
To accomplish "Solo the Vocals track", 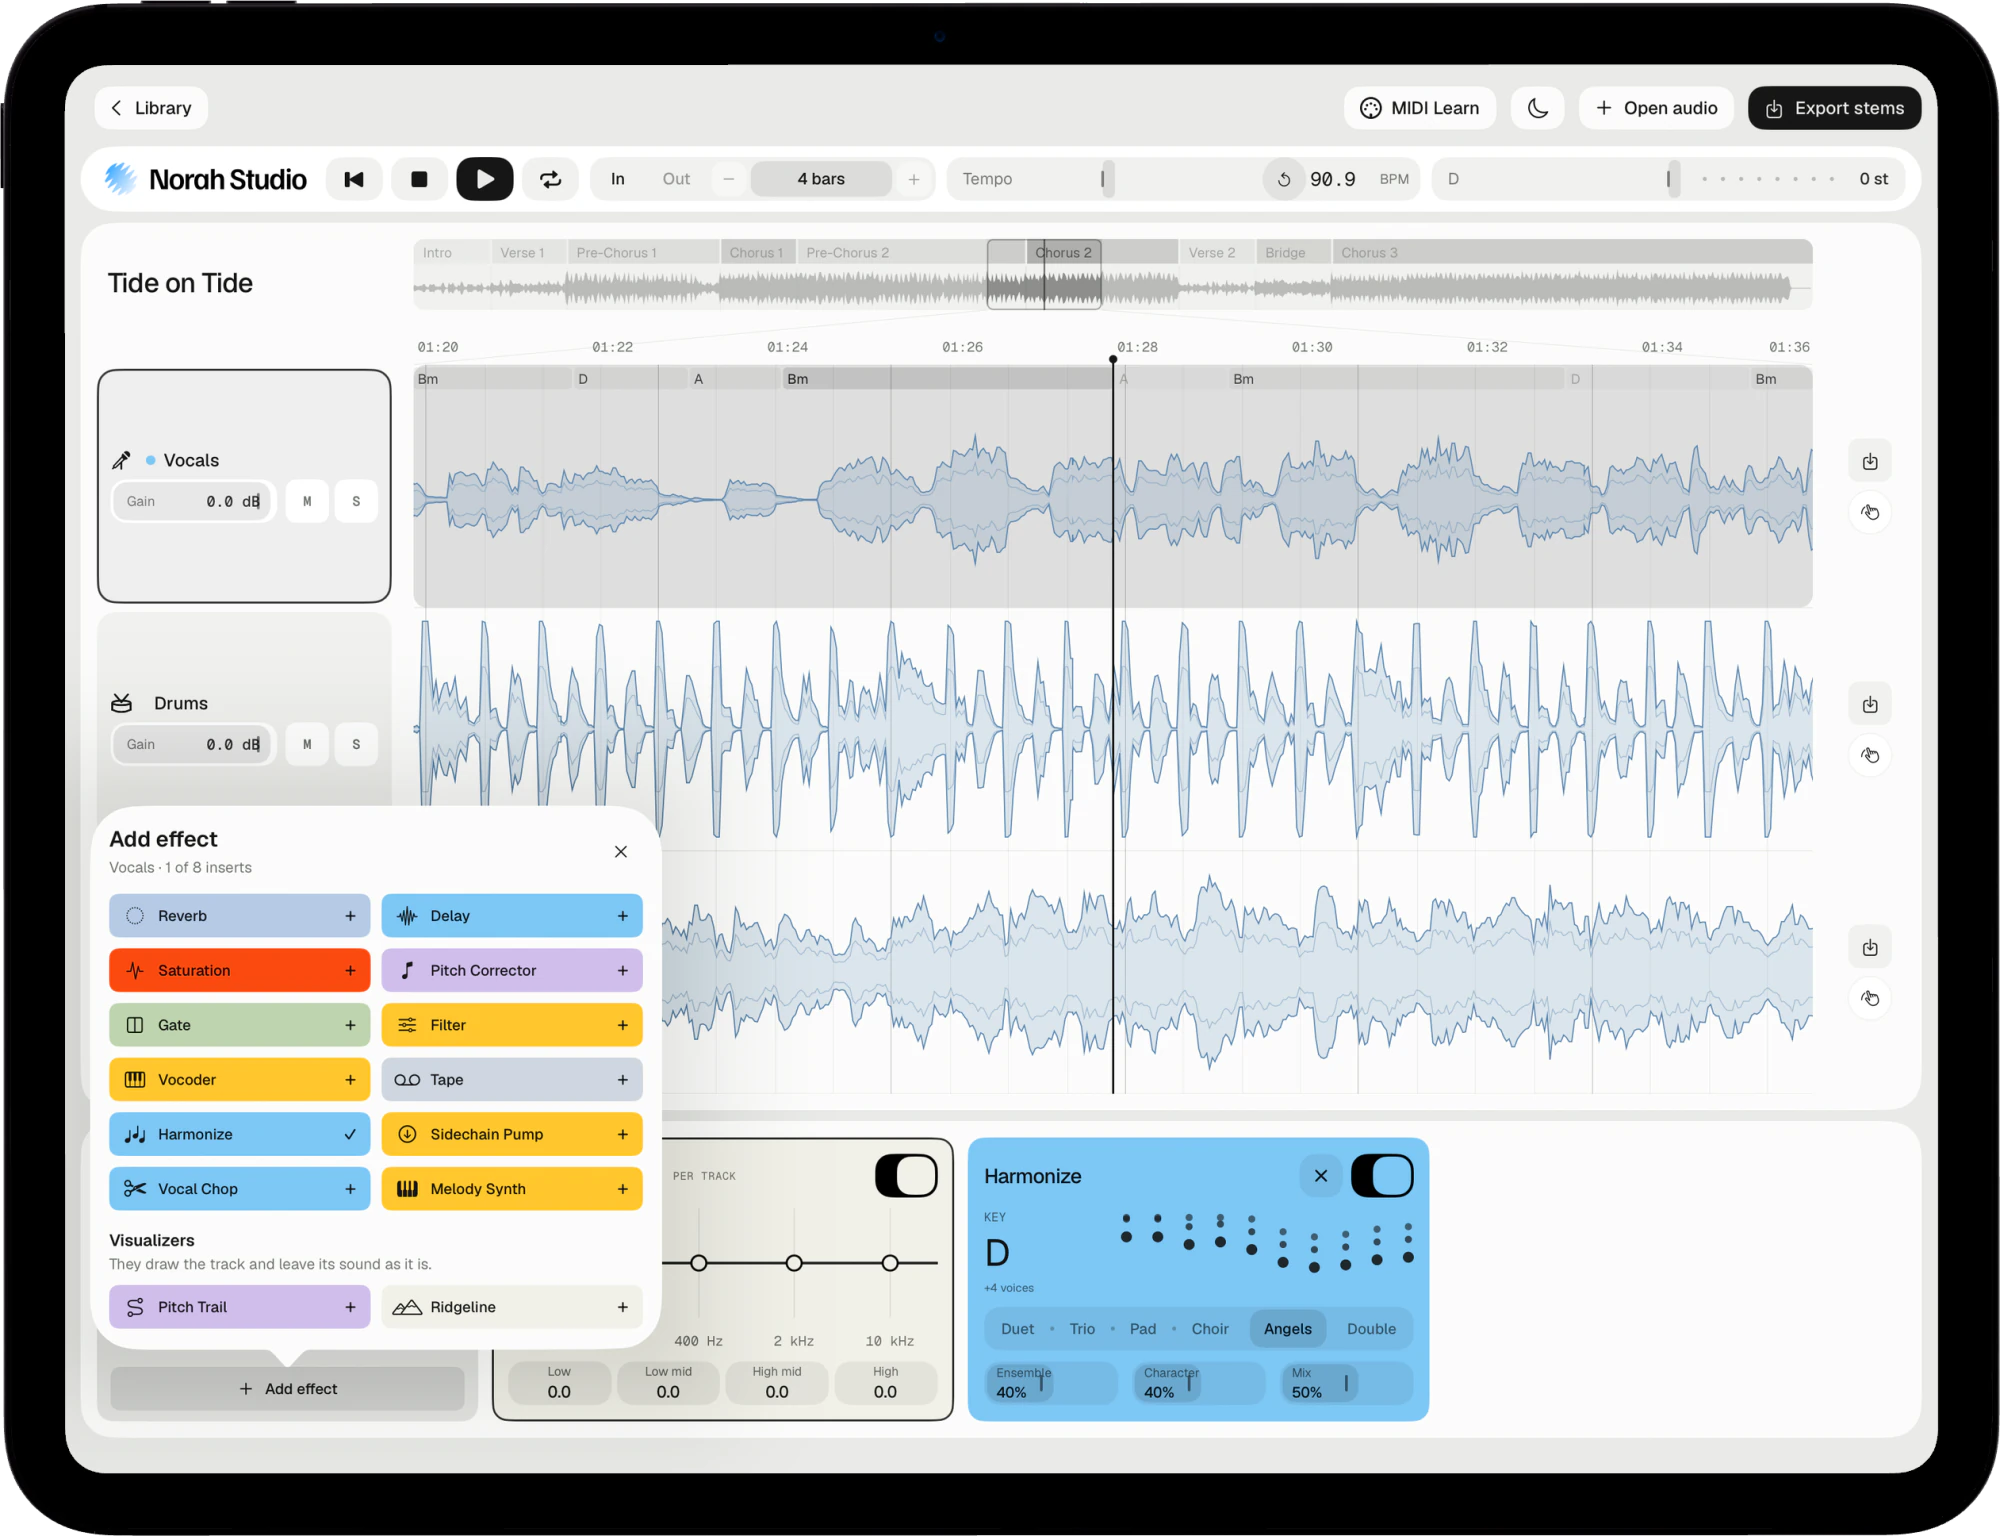I will point(356,501).
